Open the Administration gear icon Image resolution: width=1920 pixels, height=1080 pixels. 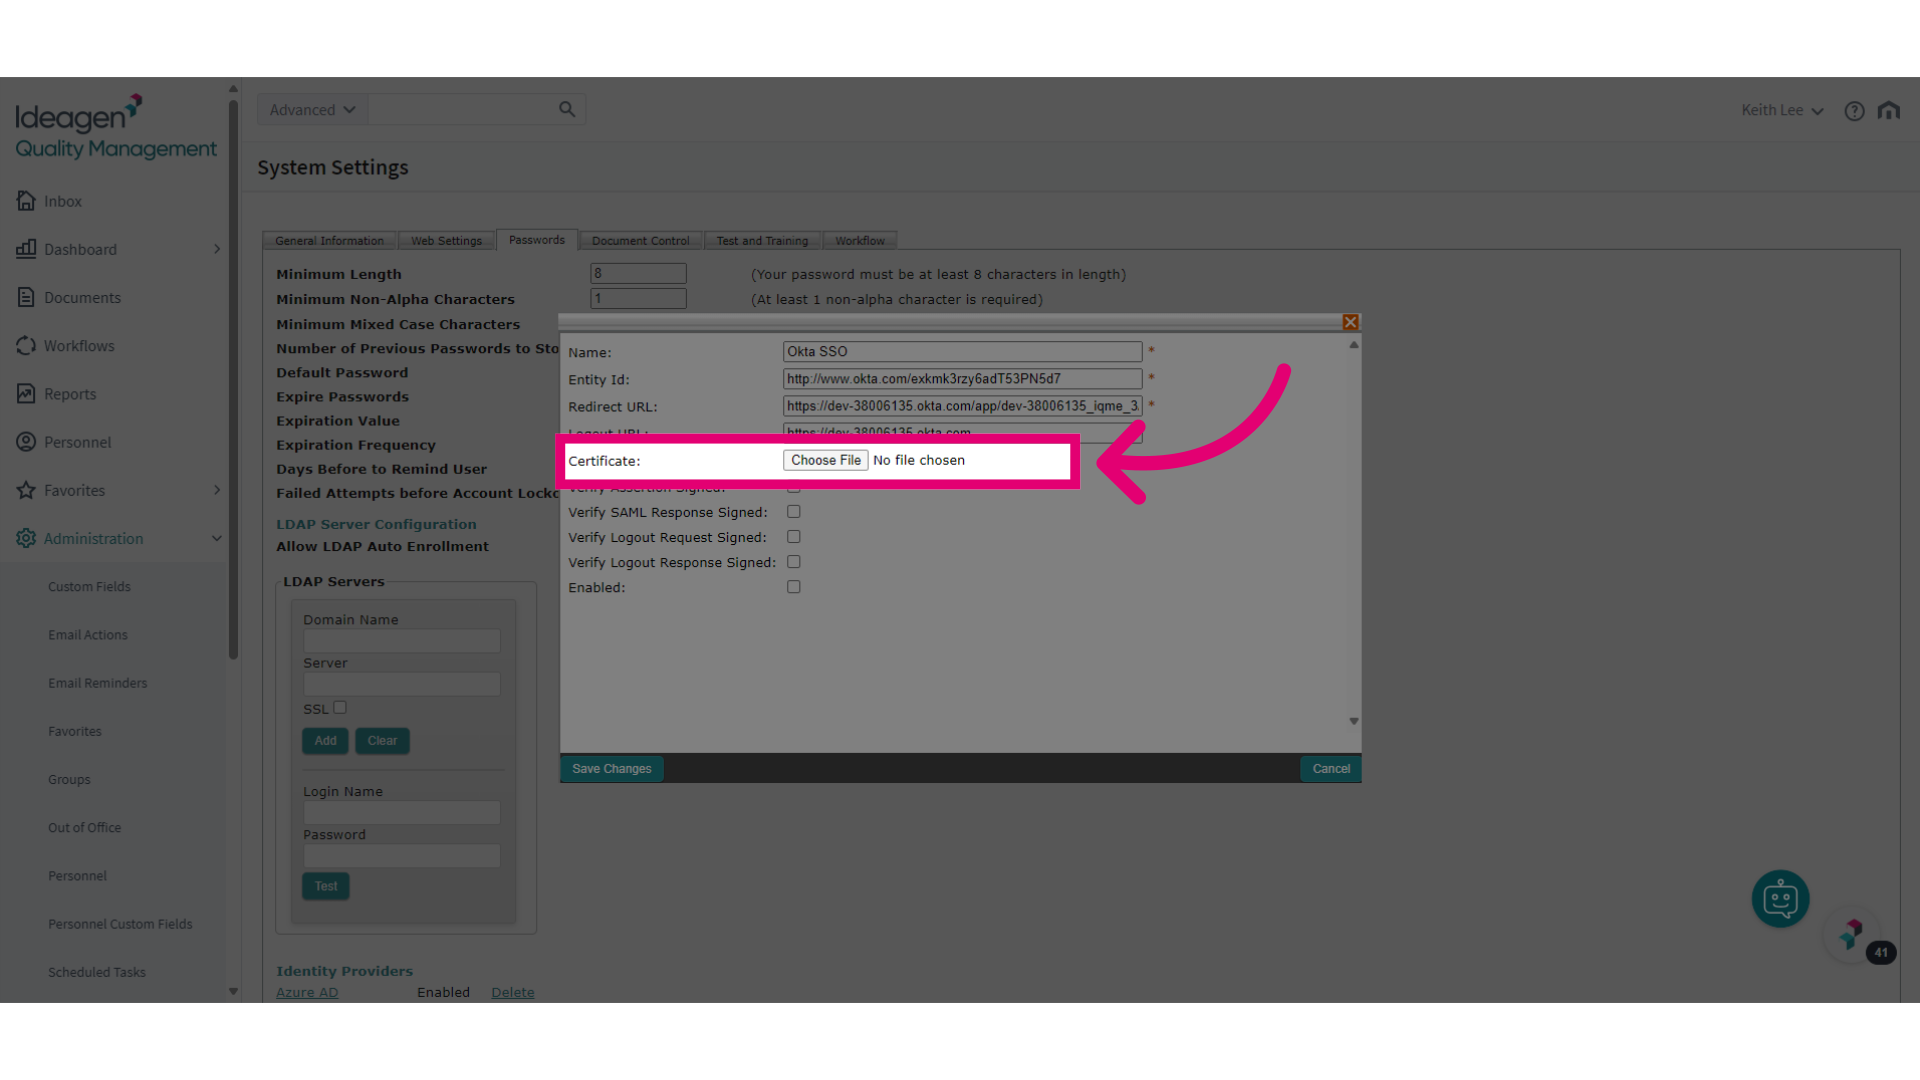(26, 538)
